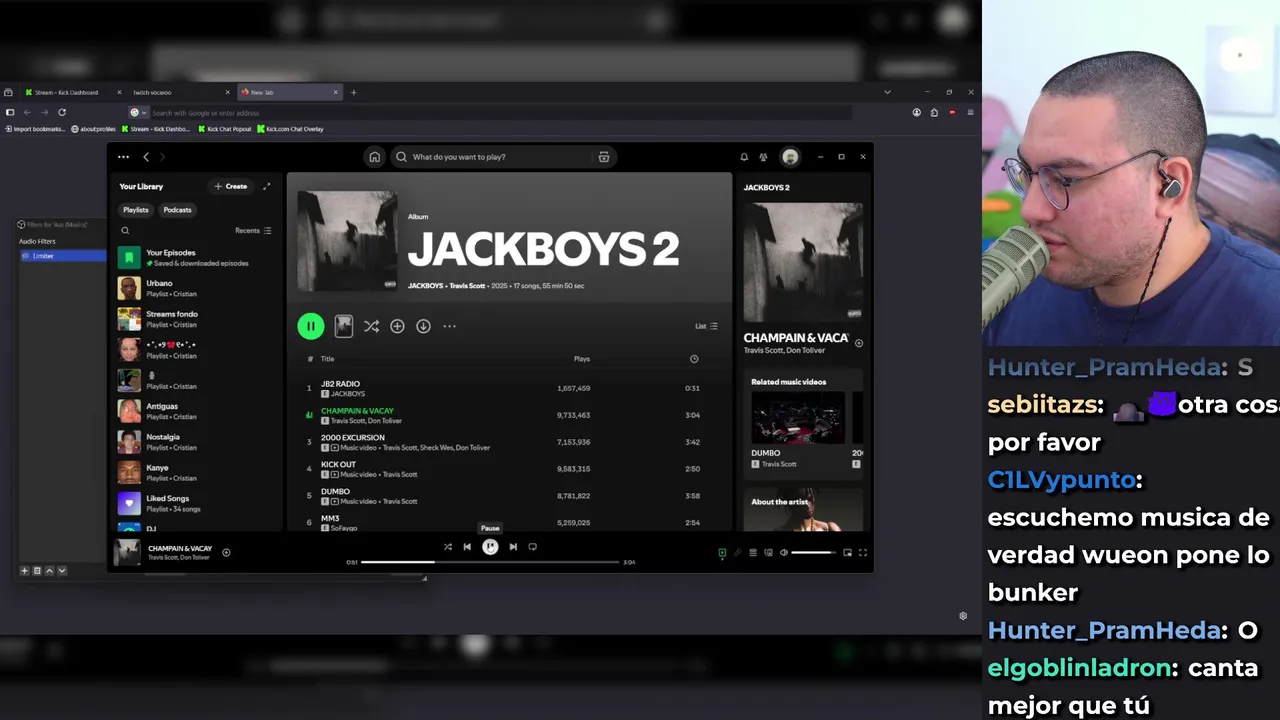Open Spotify's three-dot main menu
Screen dimensions: 1280x720
click(x=123, y=157)
